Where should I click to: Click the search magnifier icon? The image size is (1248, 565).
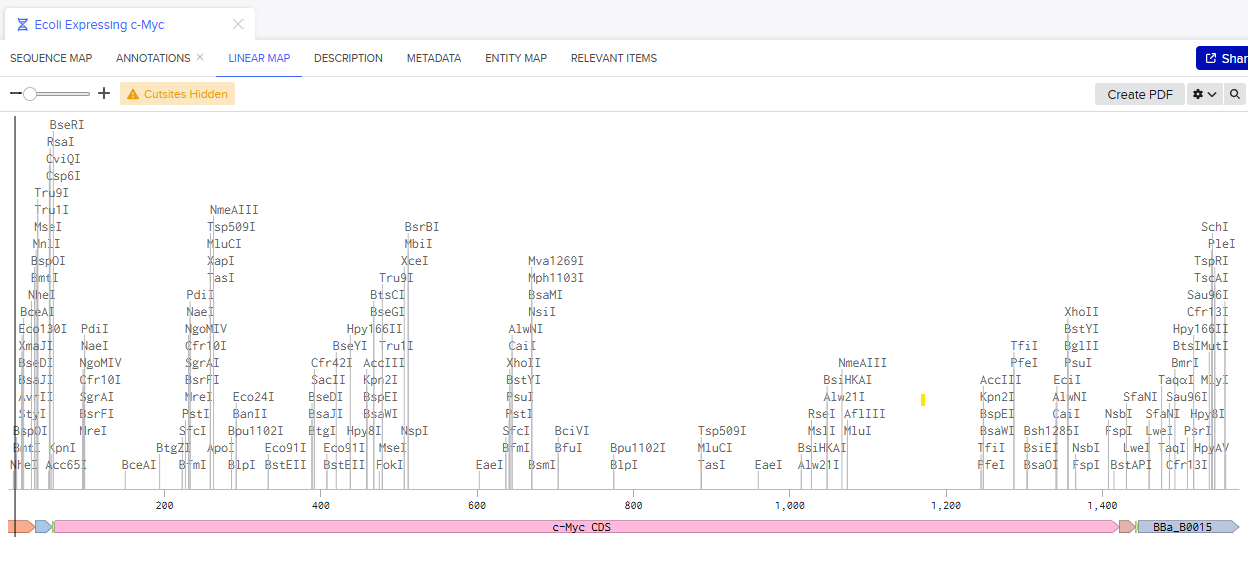[1236, 94]
